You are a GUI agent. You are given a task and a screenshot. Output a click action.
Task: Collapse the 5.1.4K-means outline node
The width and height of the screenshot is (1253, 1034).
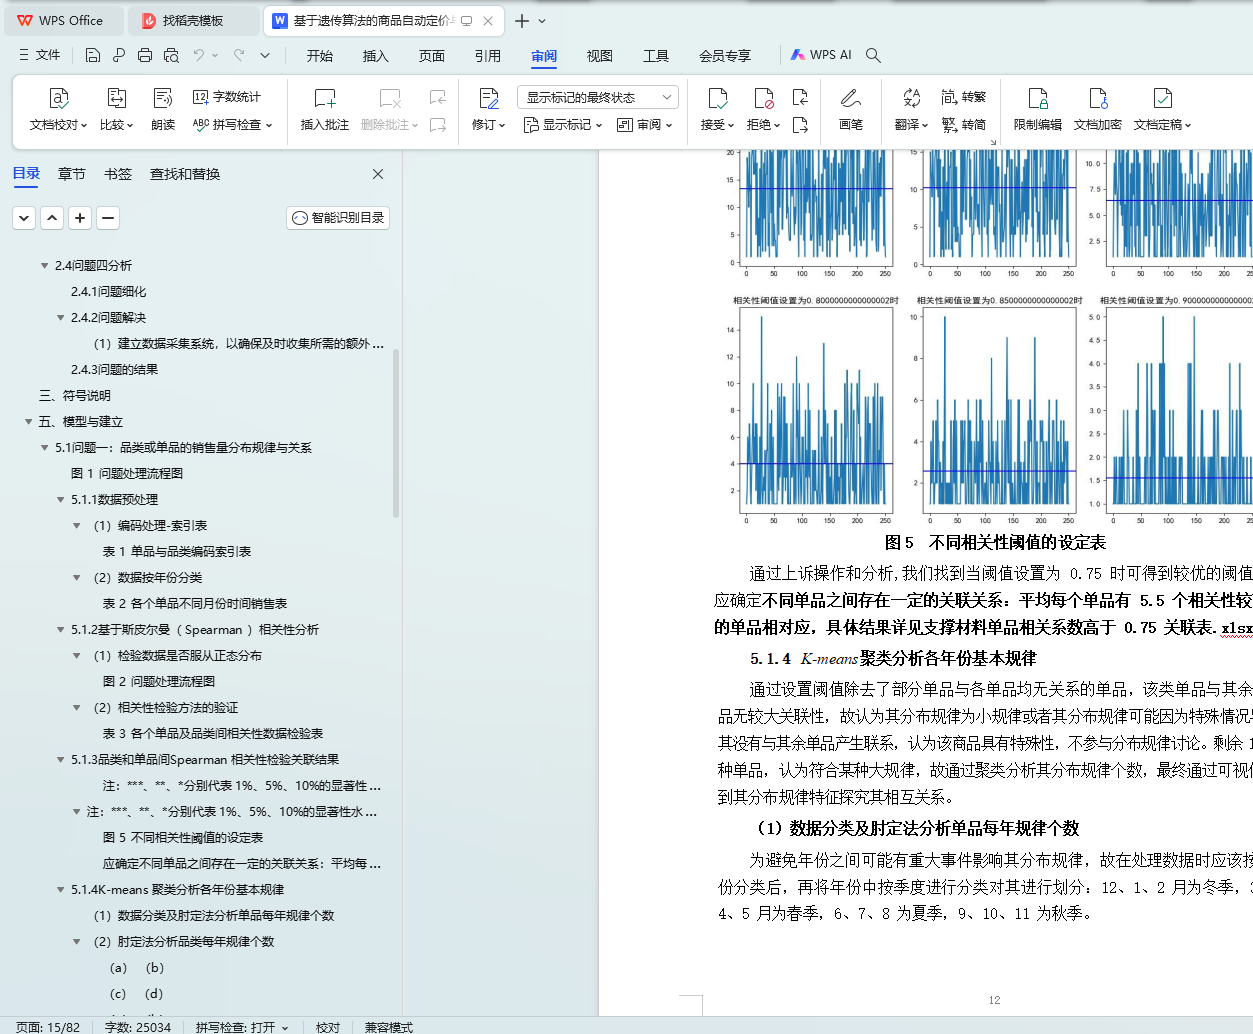(x=60, y=890)
